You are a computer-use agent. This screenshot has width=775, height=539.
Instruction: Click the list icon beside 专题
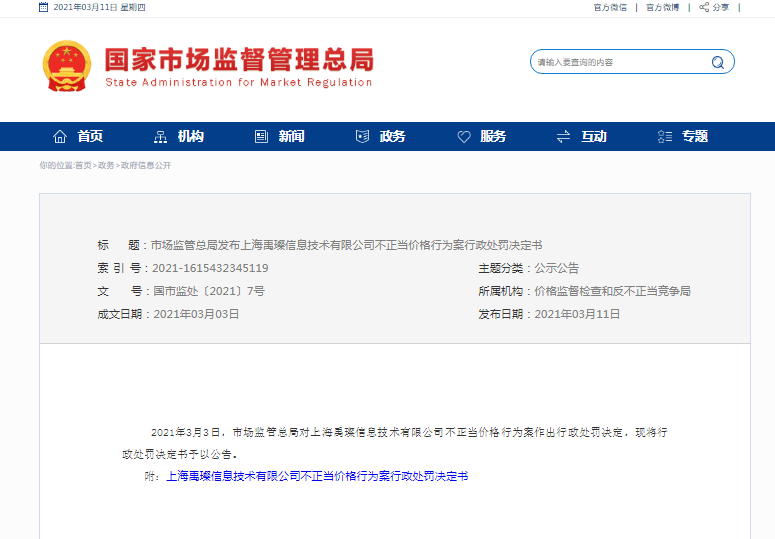pos(665,136)
